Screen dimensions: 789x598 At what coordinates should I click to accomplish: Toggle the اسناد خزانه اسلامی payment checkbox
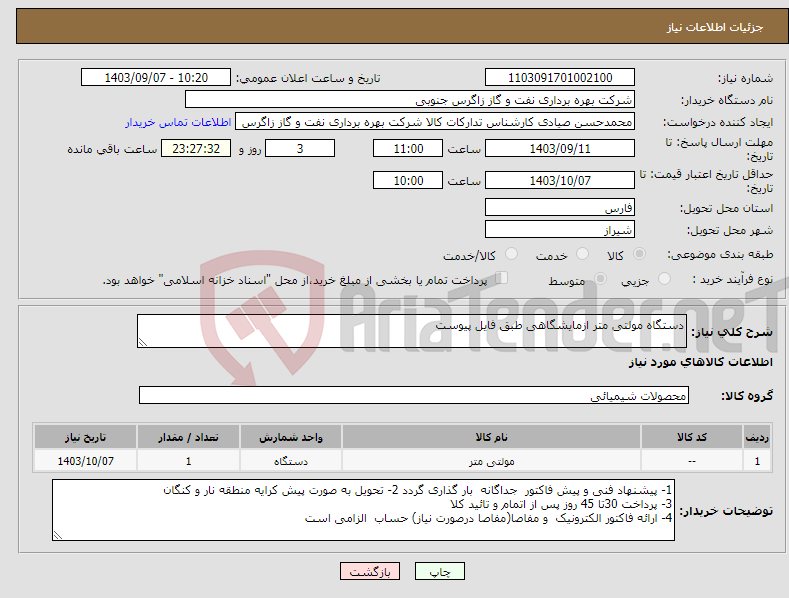(502, 278)
